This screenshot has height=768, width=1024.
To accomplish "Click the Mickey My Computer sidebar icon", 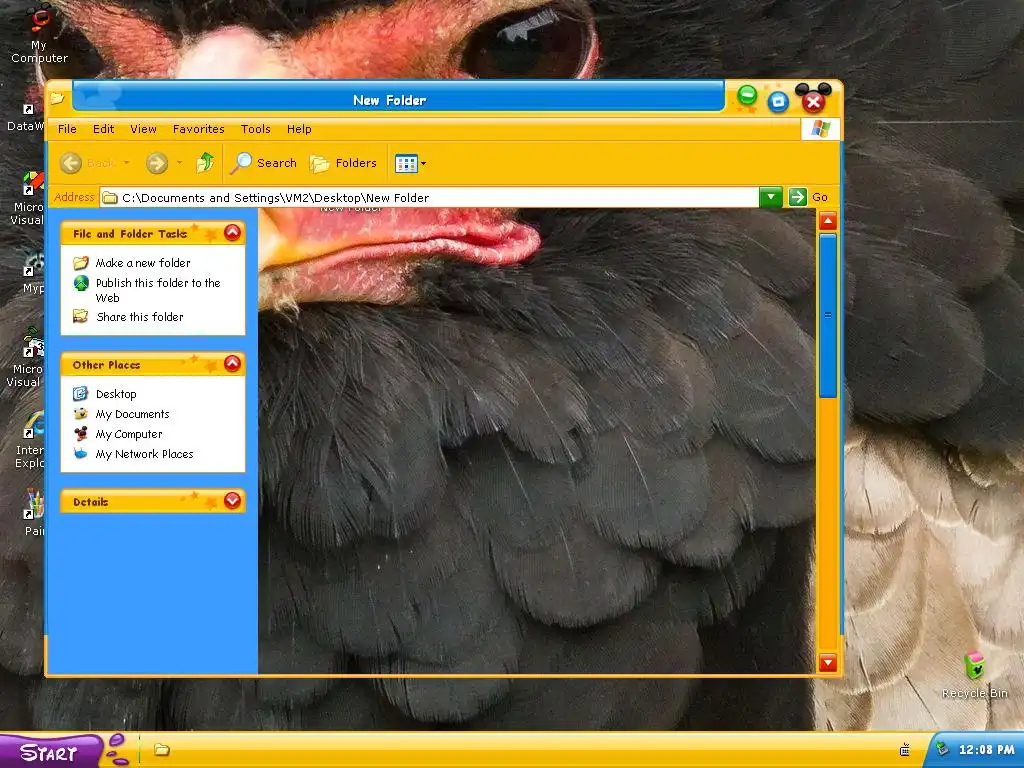I will click(80, 433).
